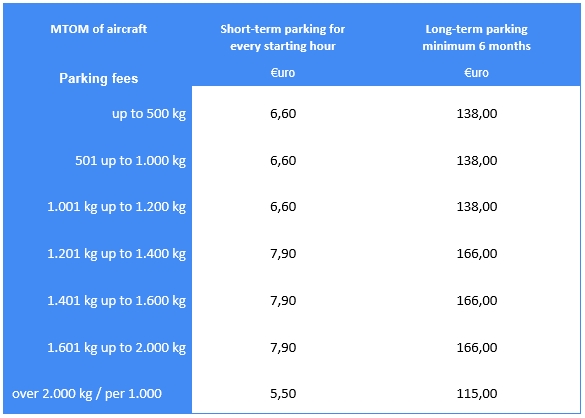
Task: Click the '1.201 kg up to 1.400 kg' row label
Action: coord(116,254)
